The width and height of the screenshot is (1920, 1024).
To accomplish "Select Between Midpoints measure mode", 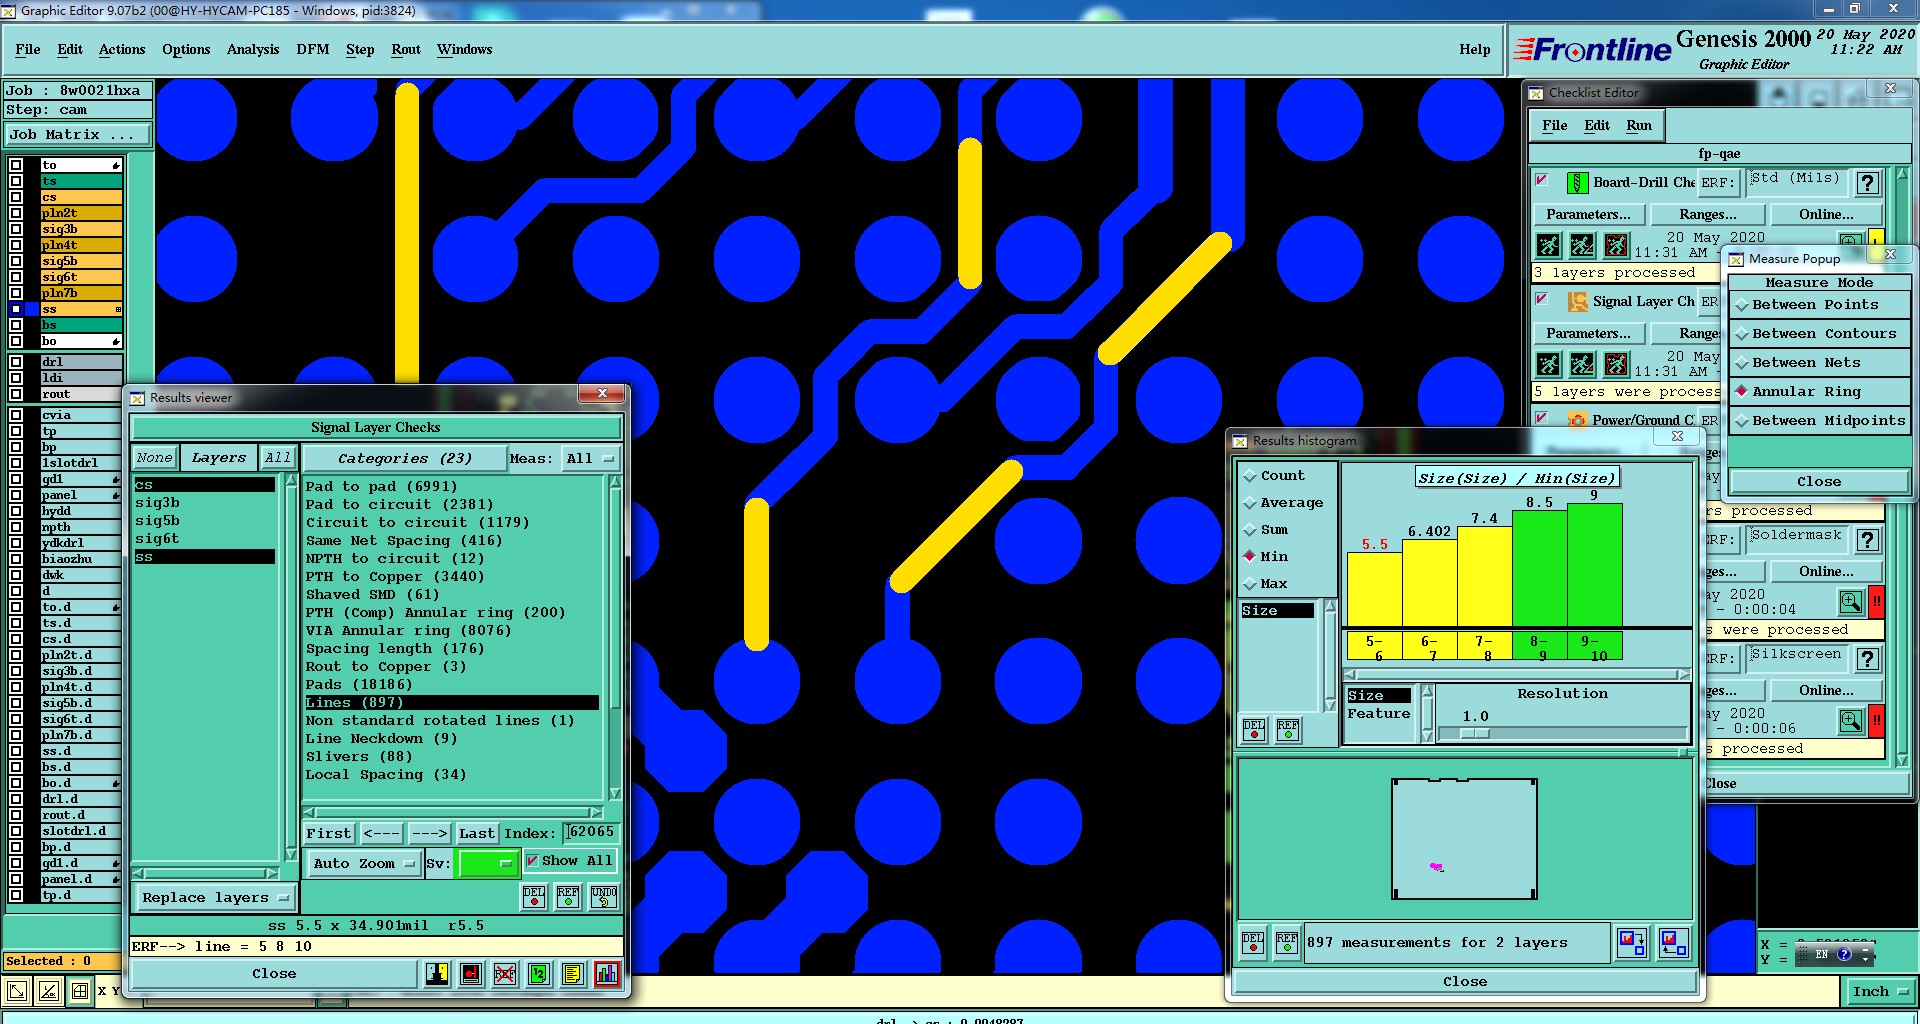I will (1818, 421).
